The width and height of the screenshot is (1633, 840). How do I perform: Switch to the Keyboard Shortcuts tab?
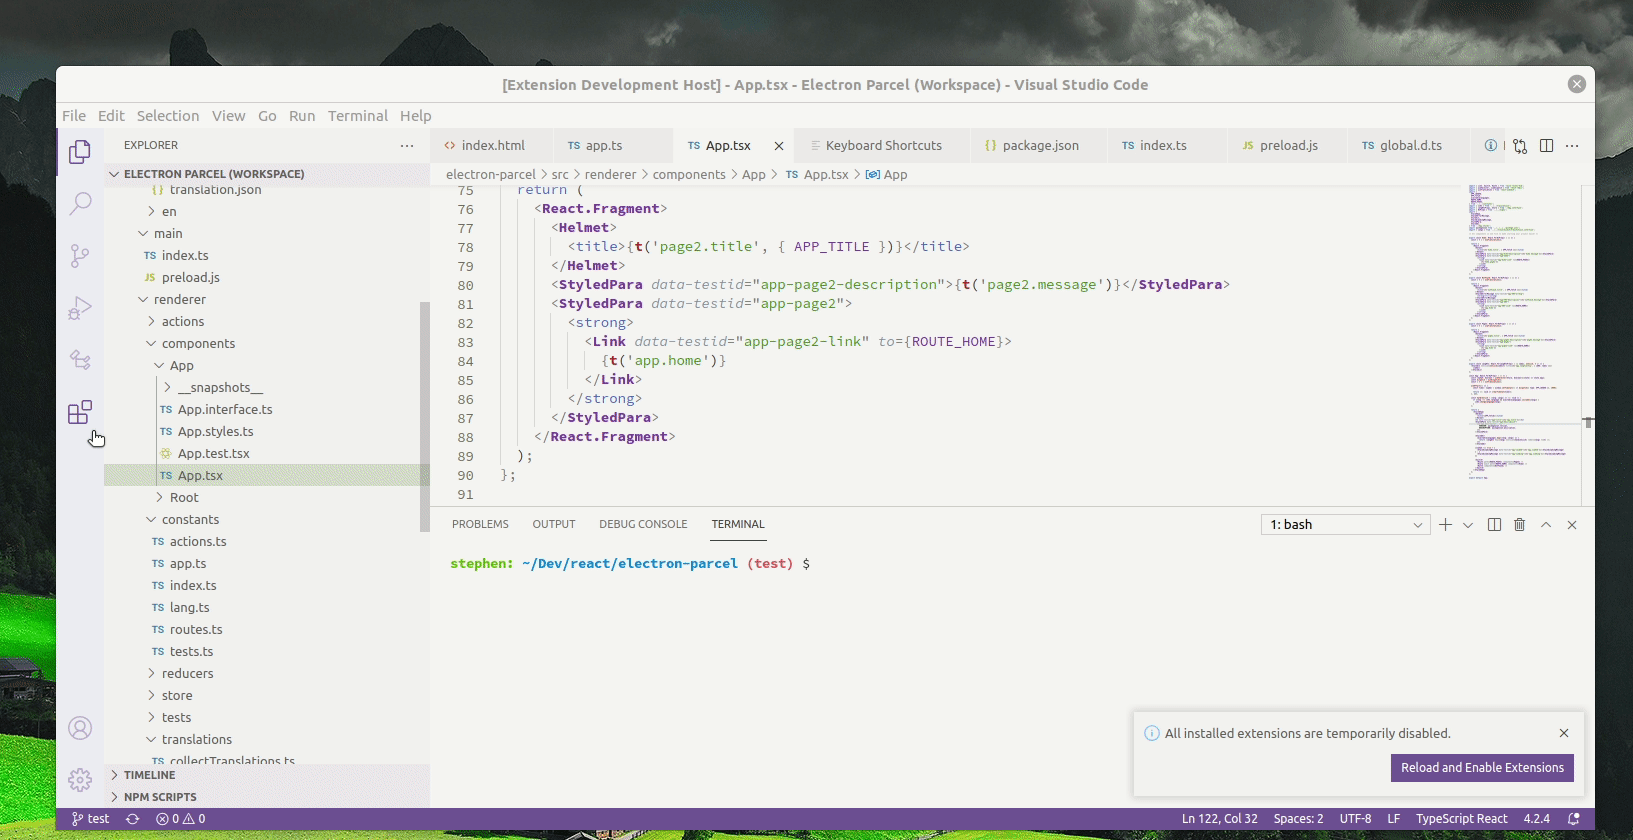[x=881, y=146]
